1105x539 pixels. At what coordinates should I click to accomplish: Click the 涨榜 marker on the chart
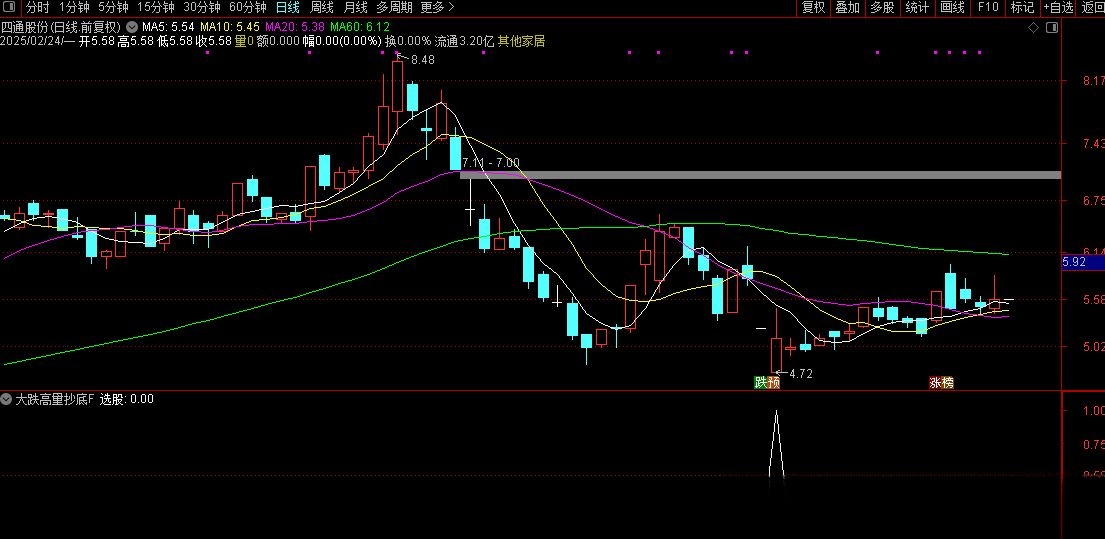(x=941, y=382)
